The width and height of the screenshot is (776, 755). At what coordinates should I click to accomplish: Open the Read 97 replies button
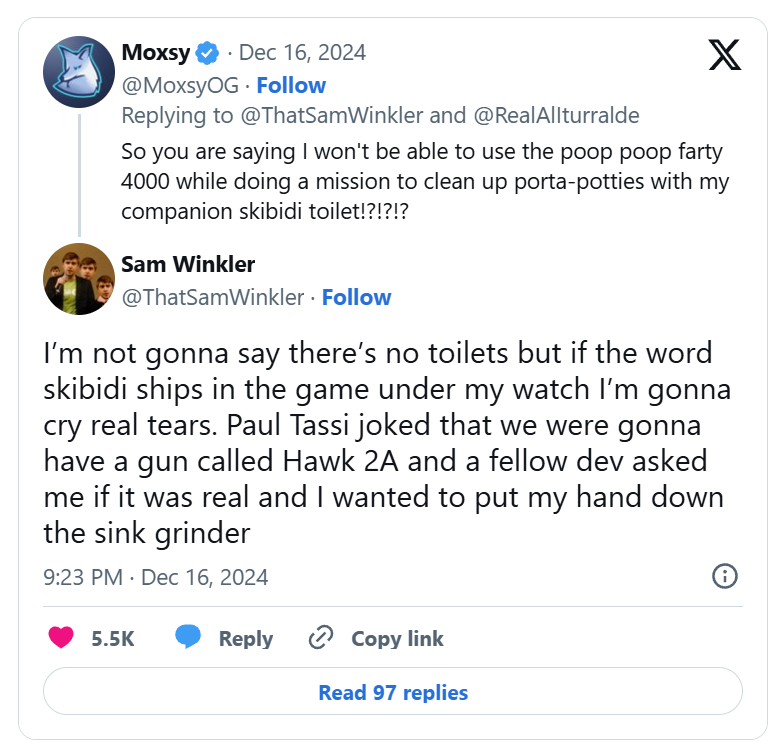pos(392,692)
